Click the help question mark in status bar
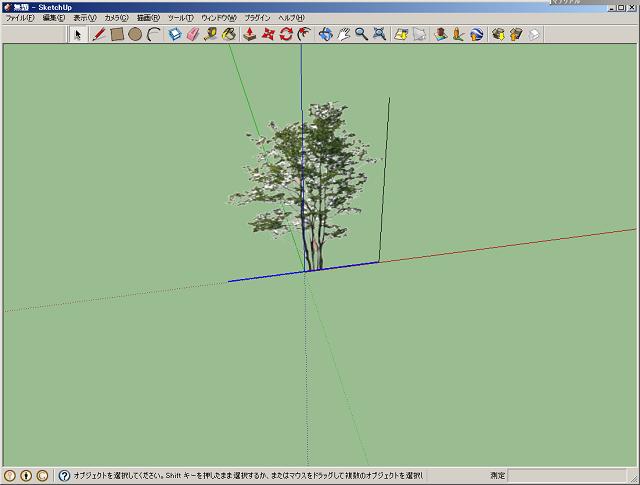This screenshot has height=485, width=640. click(x=64, y=476)
